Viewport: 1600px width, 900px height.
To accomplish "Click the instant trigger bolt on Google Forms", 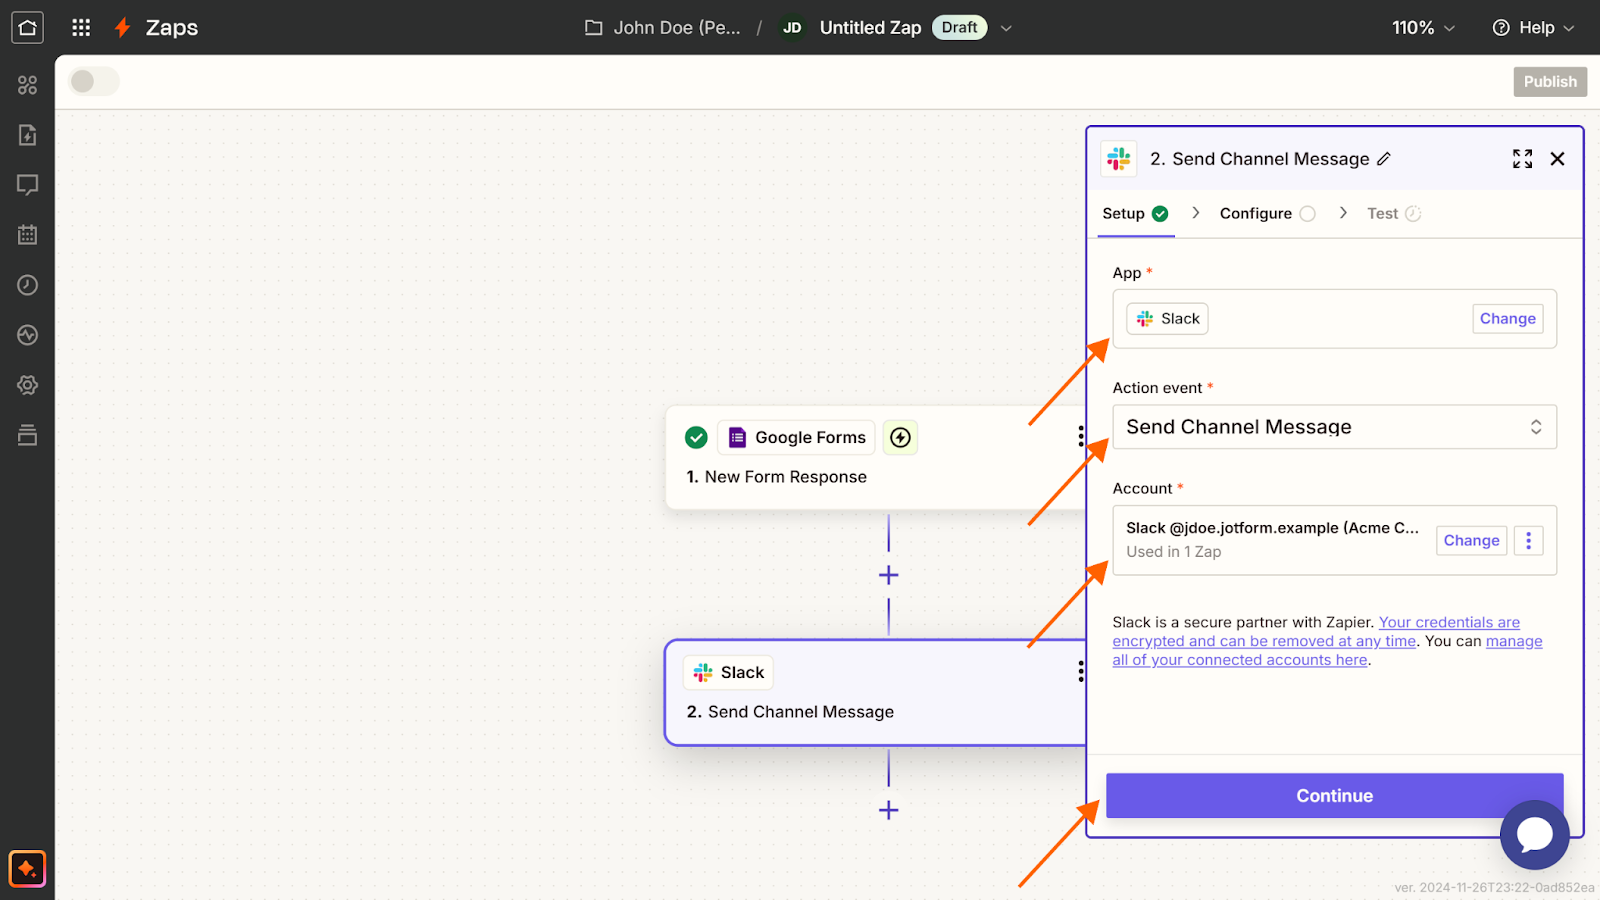I will point(900,437).
